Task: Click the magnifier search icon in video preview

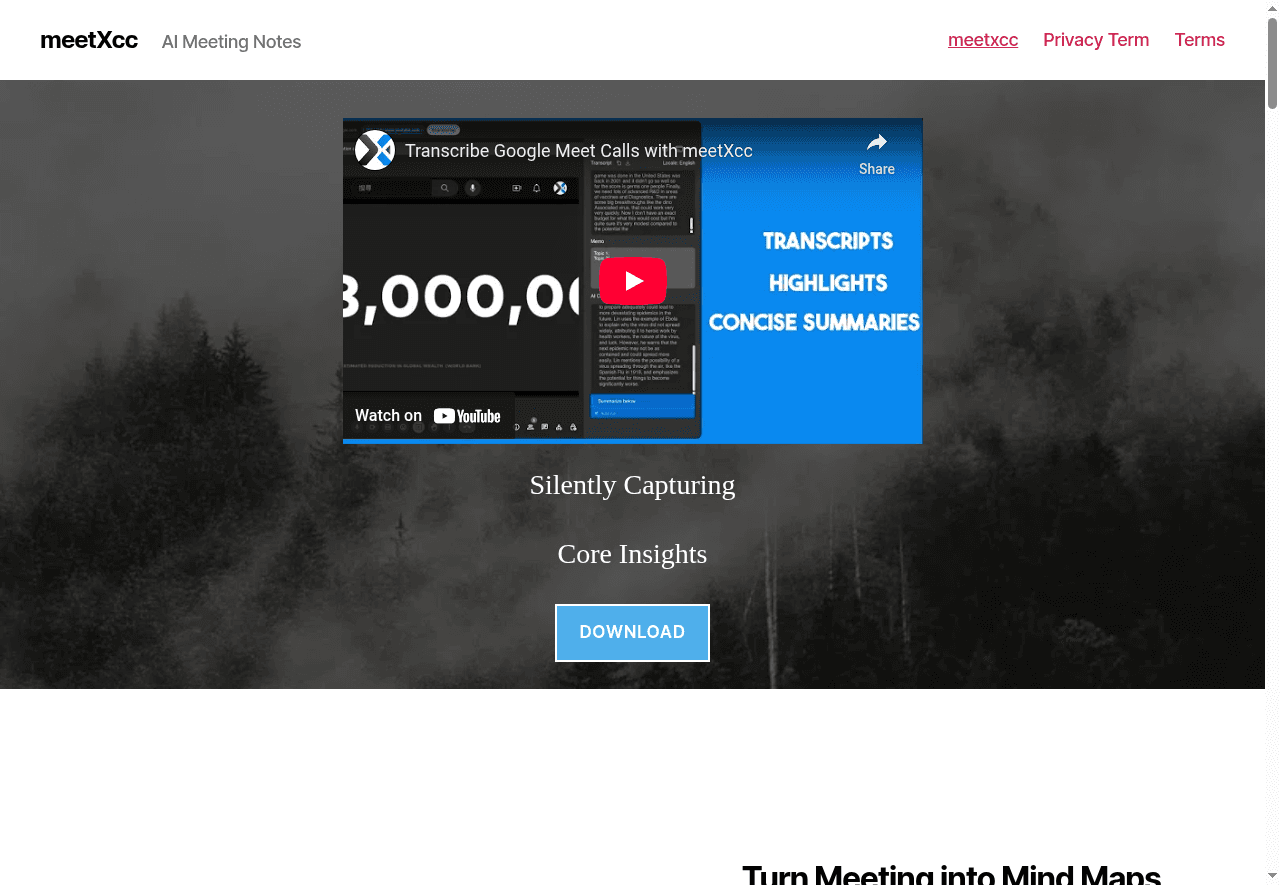Action: point(445,188)
